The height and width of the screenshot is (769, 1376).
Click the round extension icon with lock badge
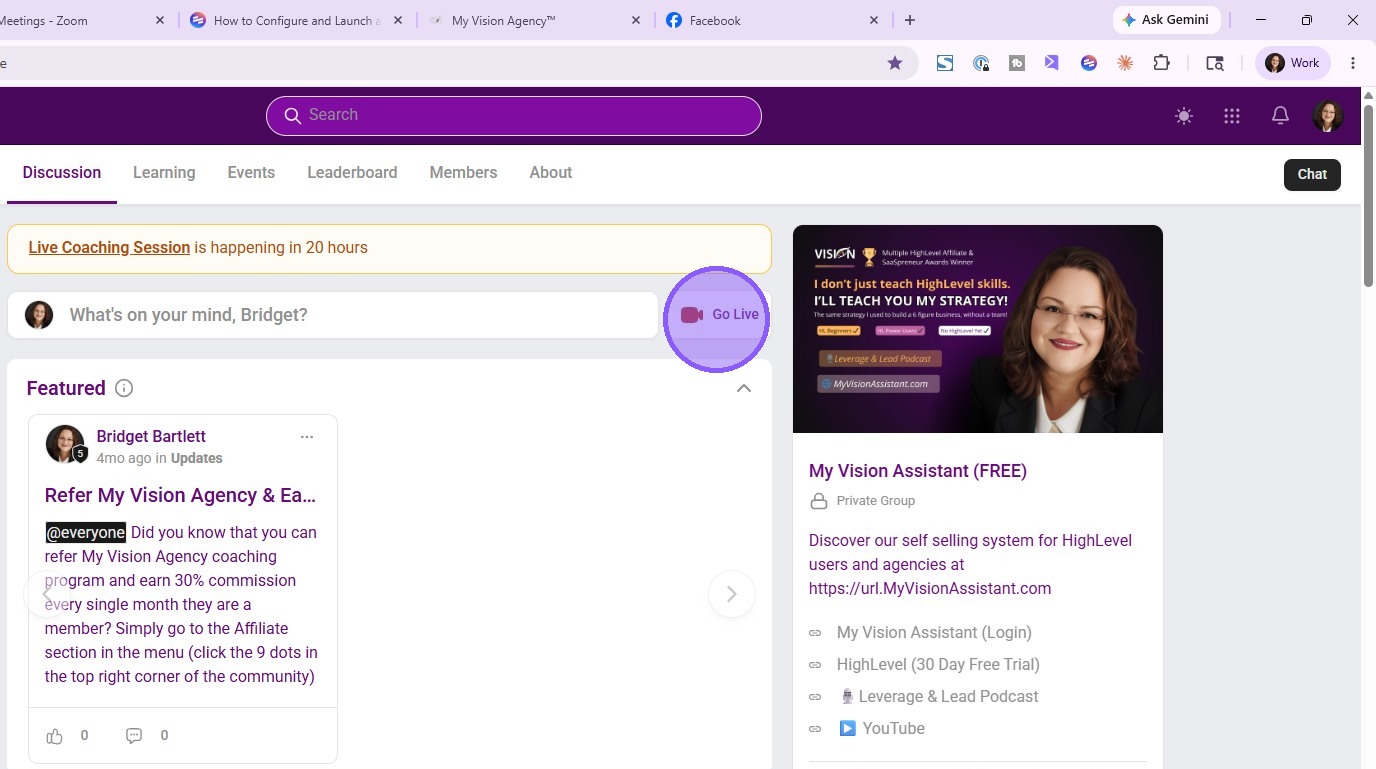coord(981,63)
